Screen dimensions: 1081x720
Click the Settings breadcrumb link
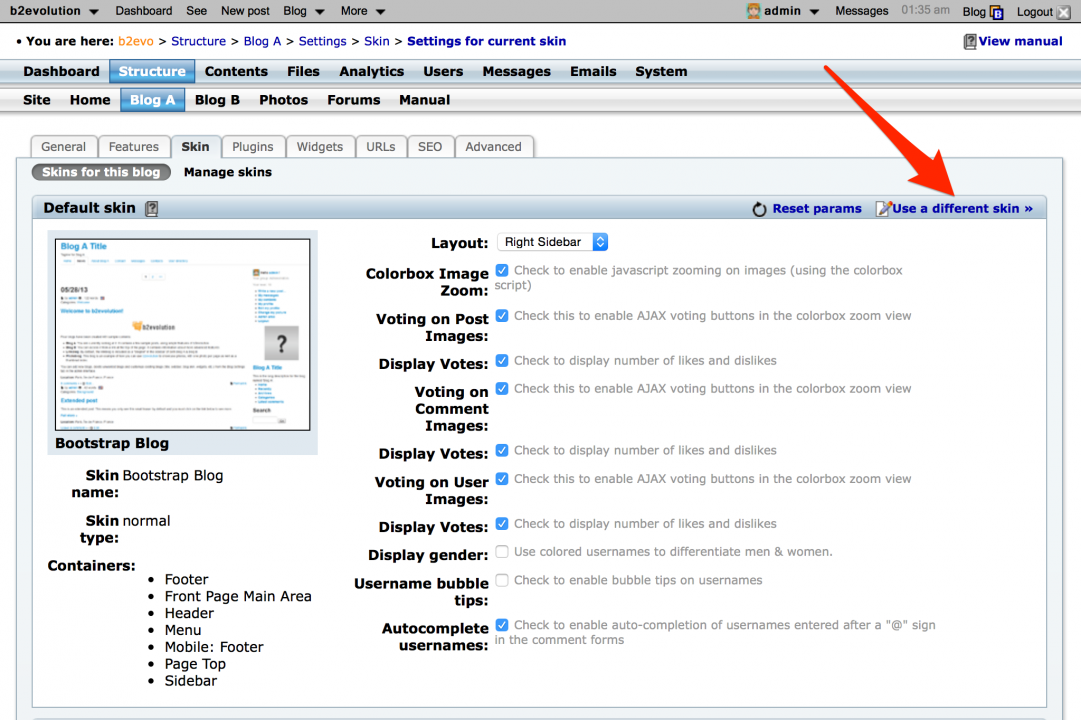[323, 41]
